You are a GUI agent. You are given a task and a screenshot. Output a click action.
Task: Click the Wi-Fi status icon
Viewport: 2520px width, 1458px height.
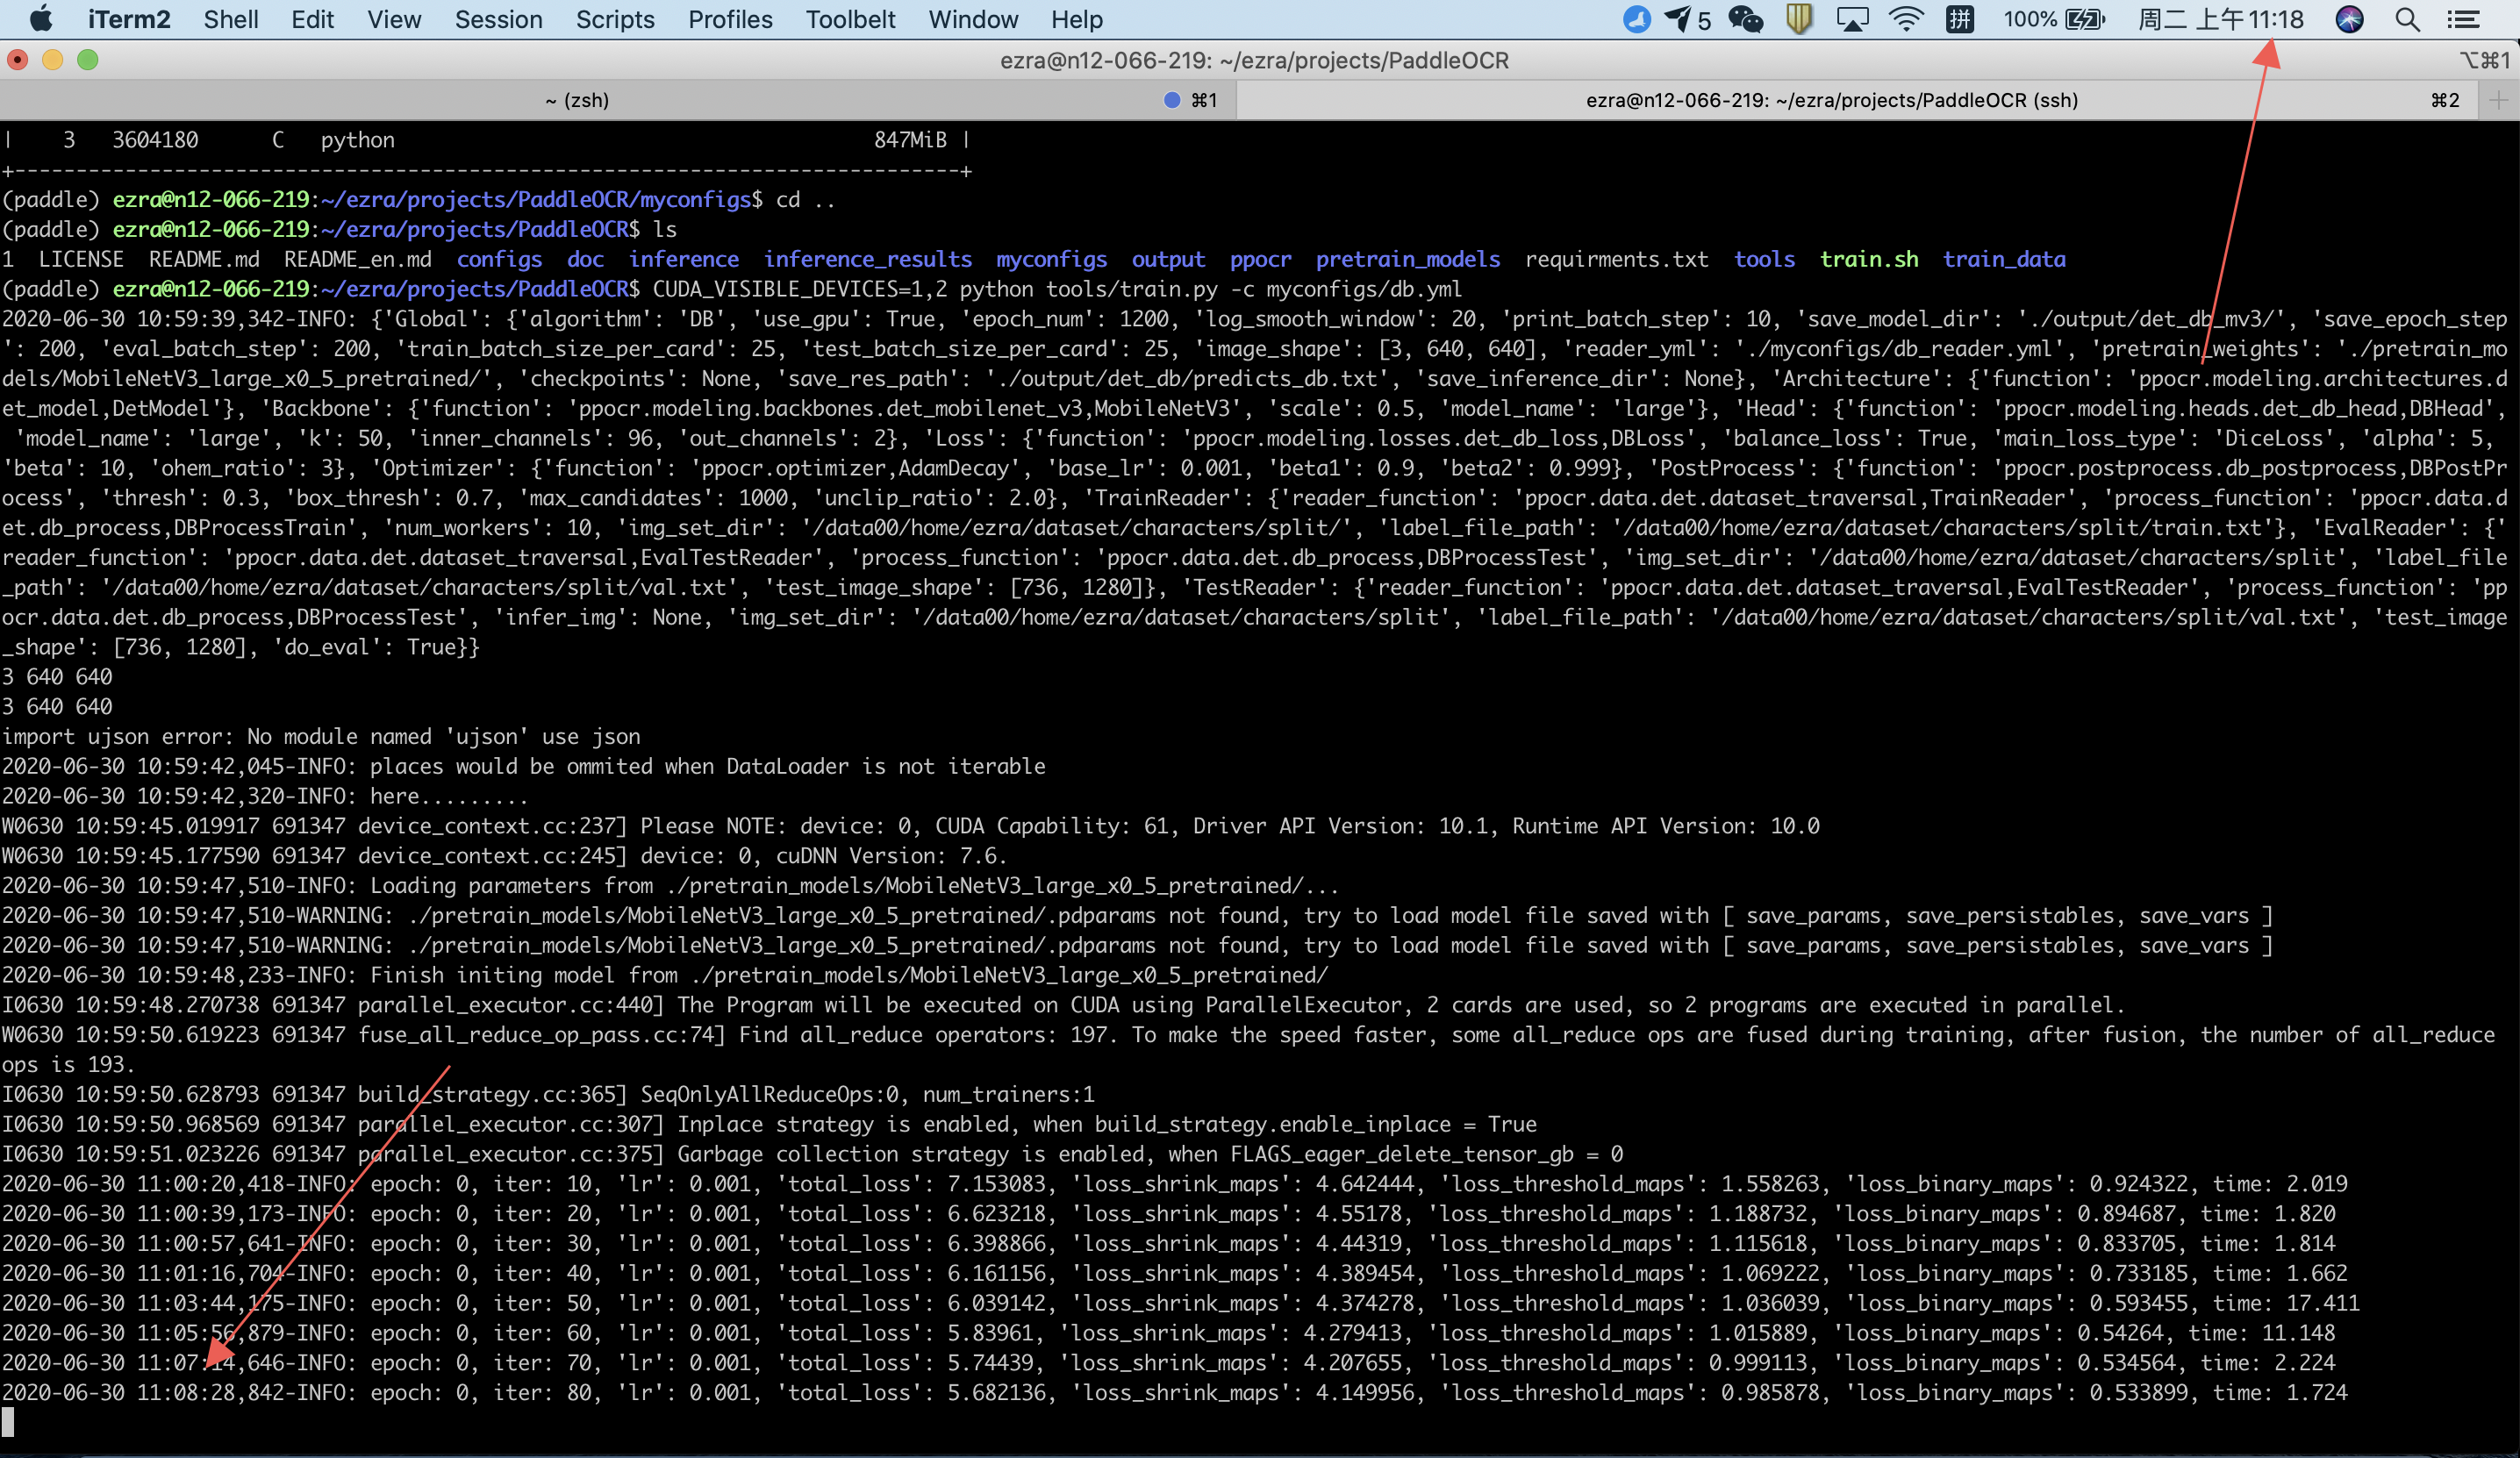(1905, 19)
